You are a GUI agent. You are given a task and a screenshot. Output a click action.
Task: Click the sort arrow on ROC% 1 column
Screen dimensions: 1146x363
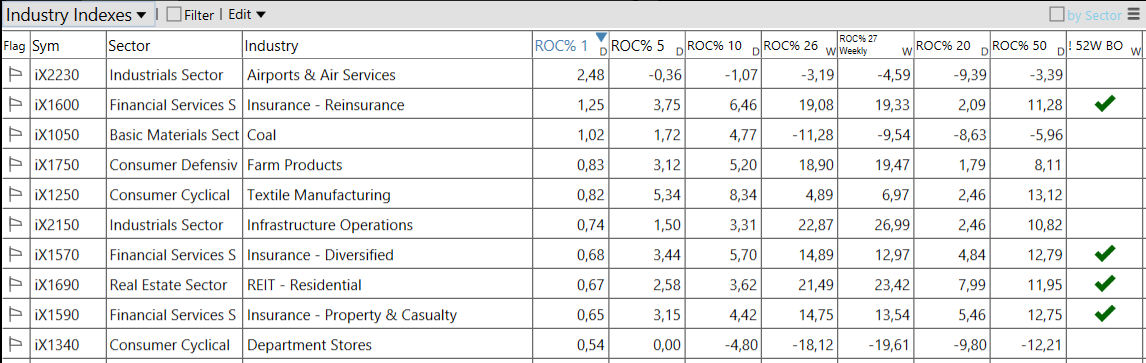point(601,37)
